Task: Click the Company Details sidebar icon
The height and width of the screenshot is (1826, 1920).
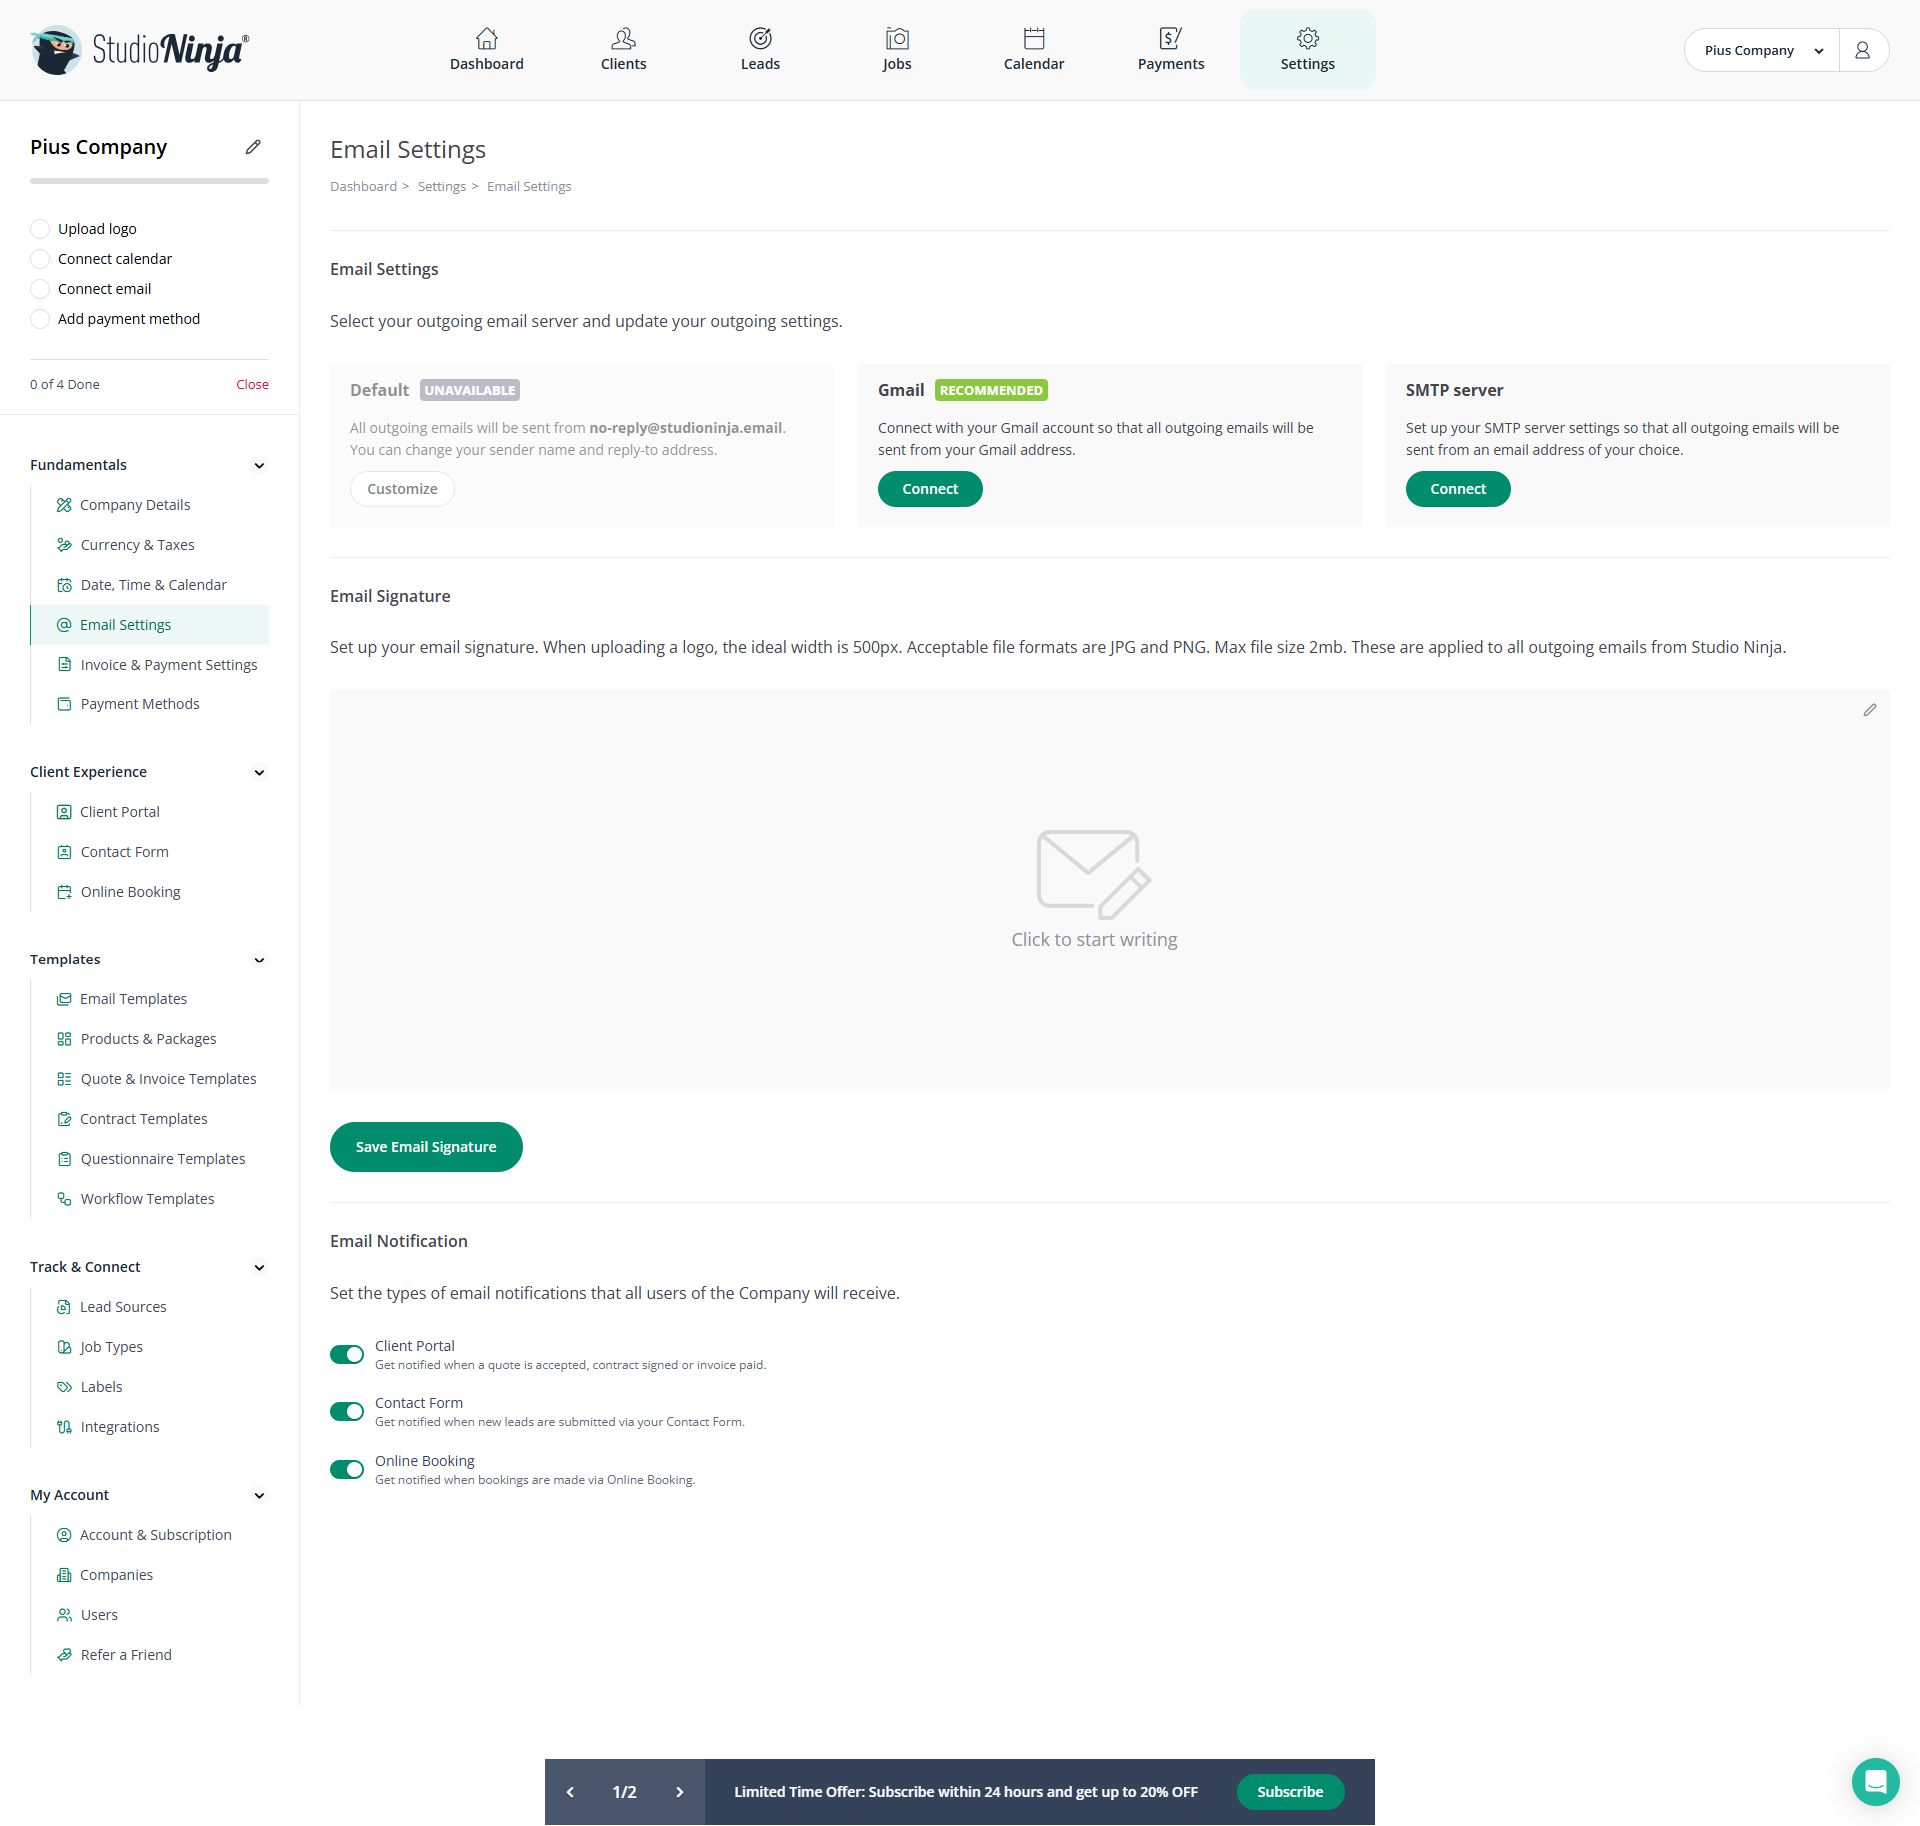Action: 64,505
